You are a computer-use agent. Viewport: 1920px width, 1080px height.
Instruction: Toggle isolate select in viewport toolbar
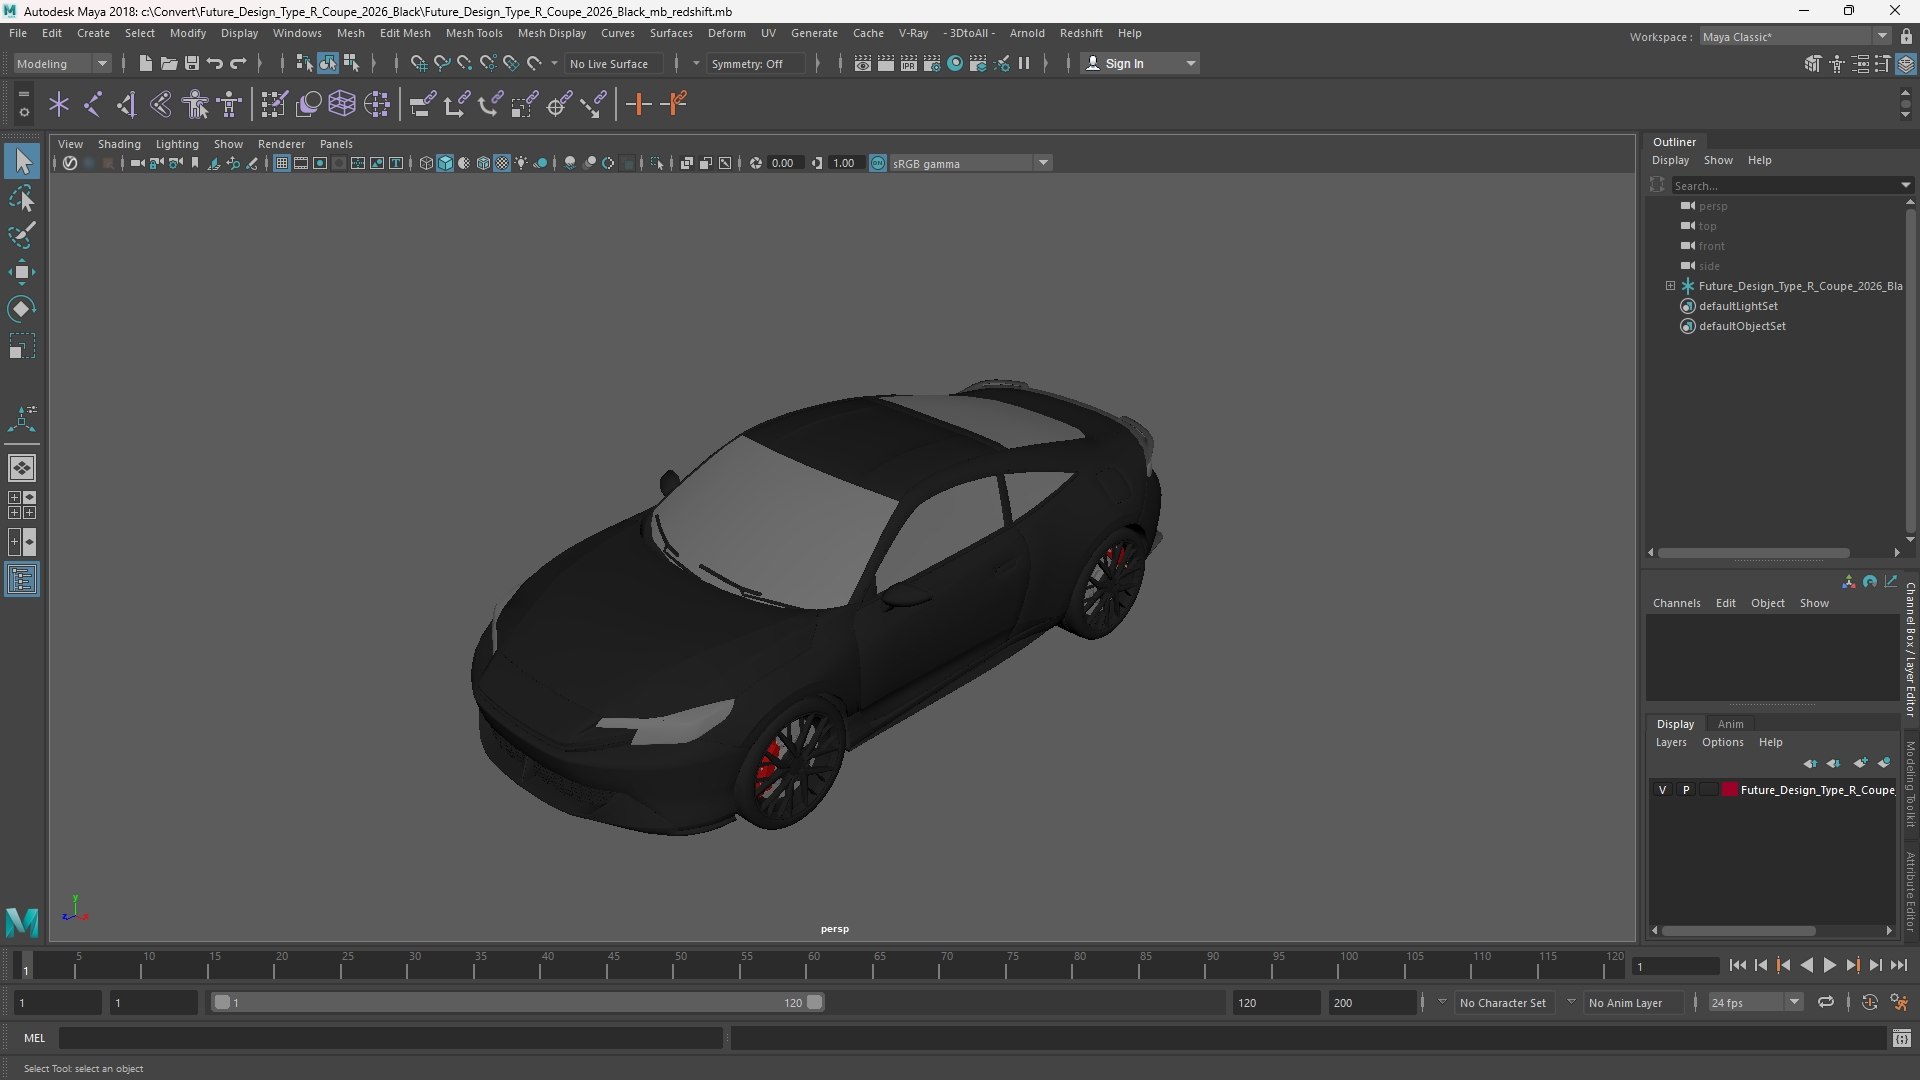coord(657,163)
